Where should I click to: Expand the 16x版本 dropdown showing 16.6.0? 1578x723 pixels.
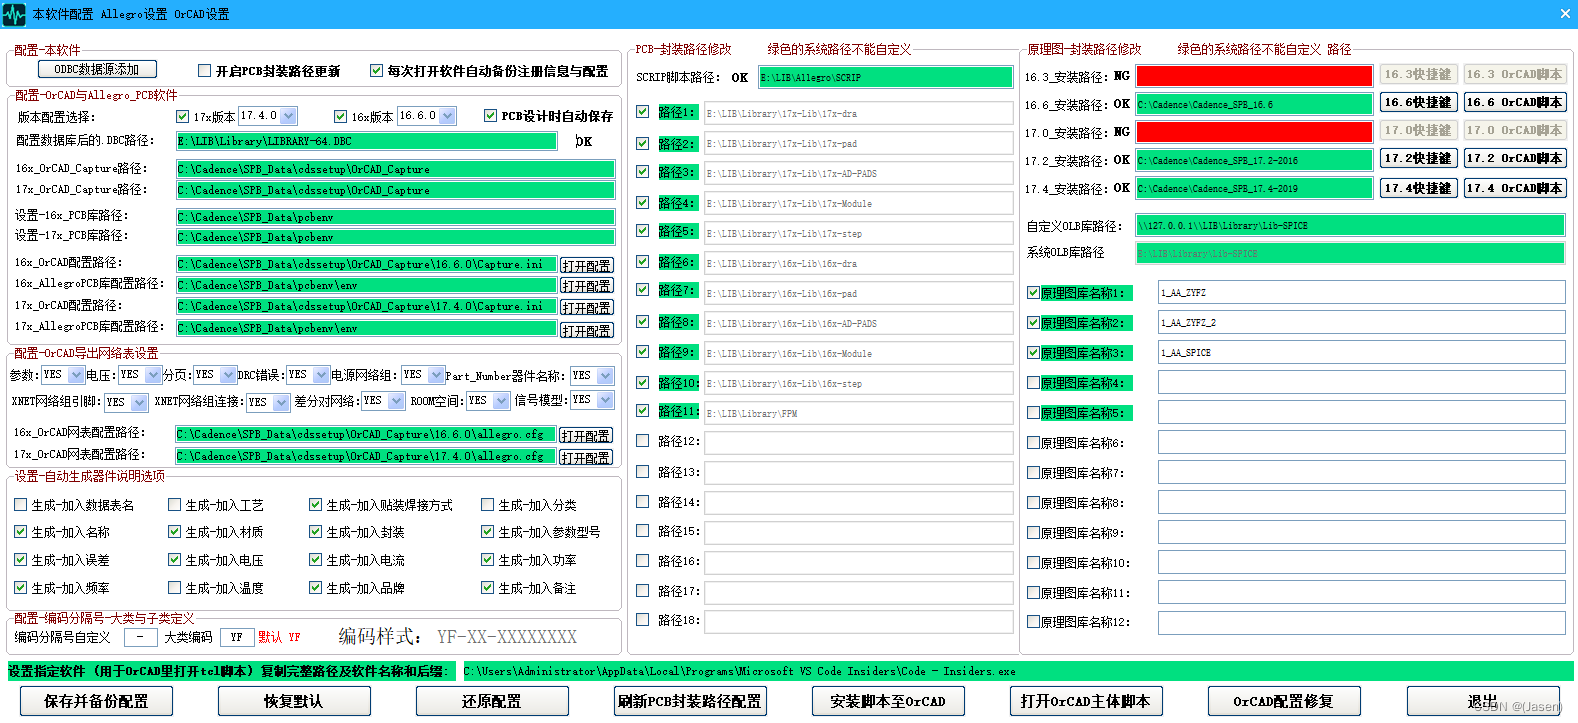tap(447, 116)
